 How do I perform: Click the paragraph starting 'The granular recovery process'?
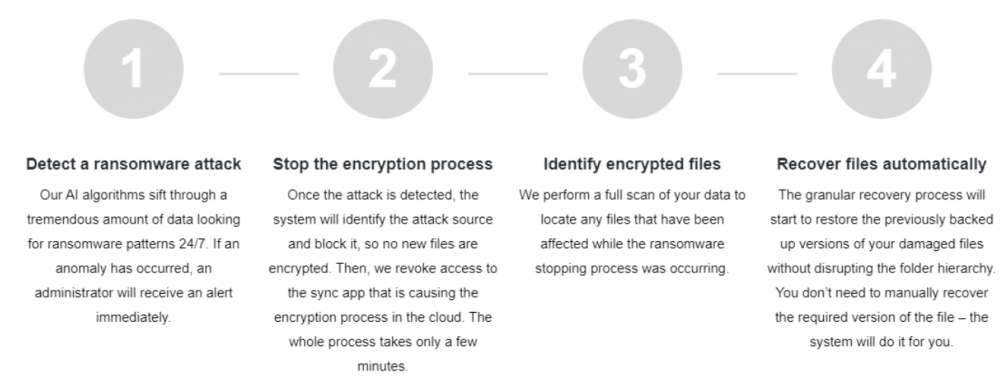coord(881,268)
